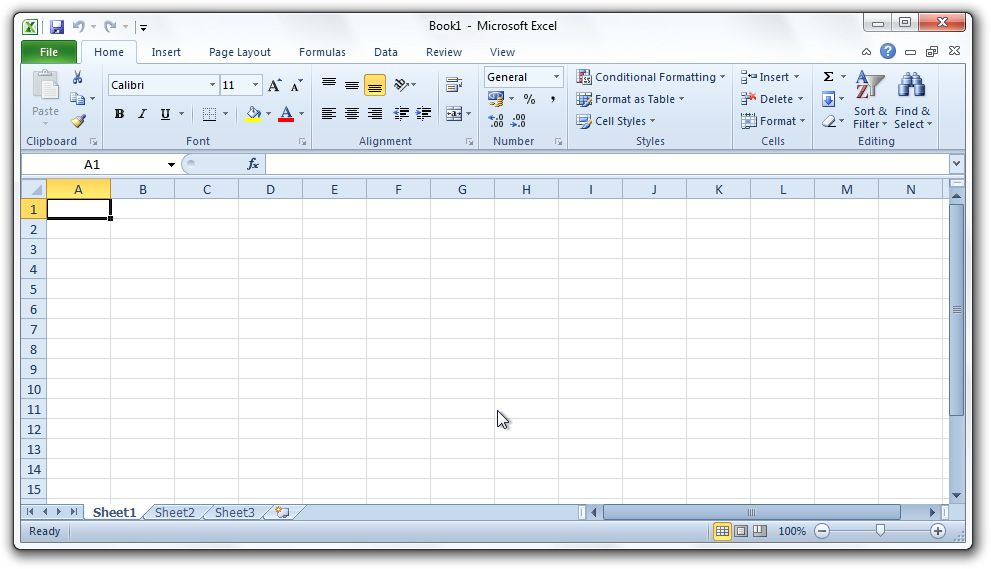The width and height of the screenshot is (991, 569).
Task: Click the Insert Worksheet tab button
Action: click(x=282, y=512)
